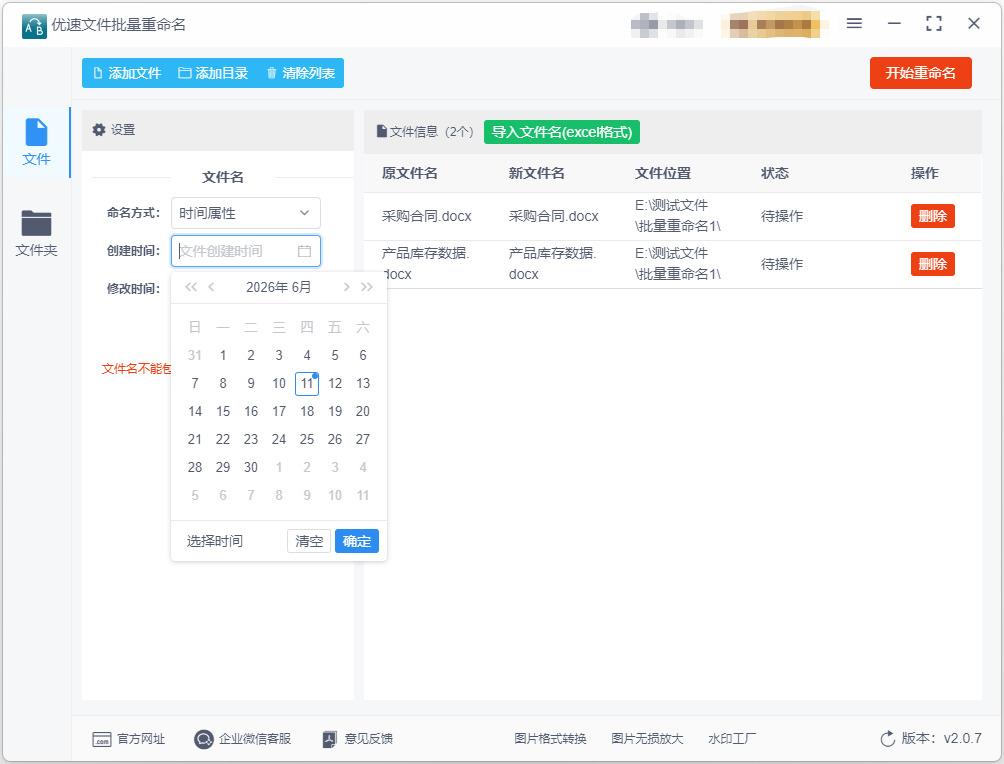The height and width of the screenshot is (764, 1004).
Task: Delete the 采购合同.docx row
Action: click(932, 216)
